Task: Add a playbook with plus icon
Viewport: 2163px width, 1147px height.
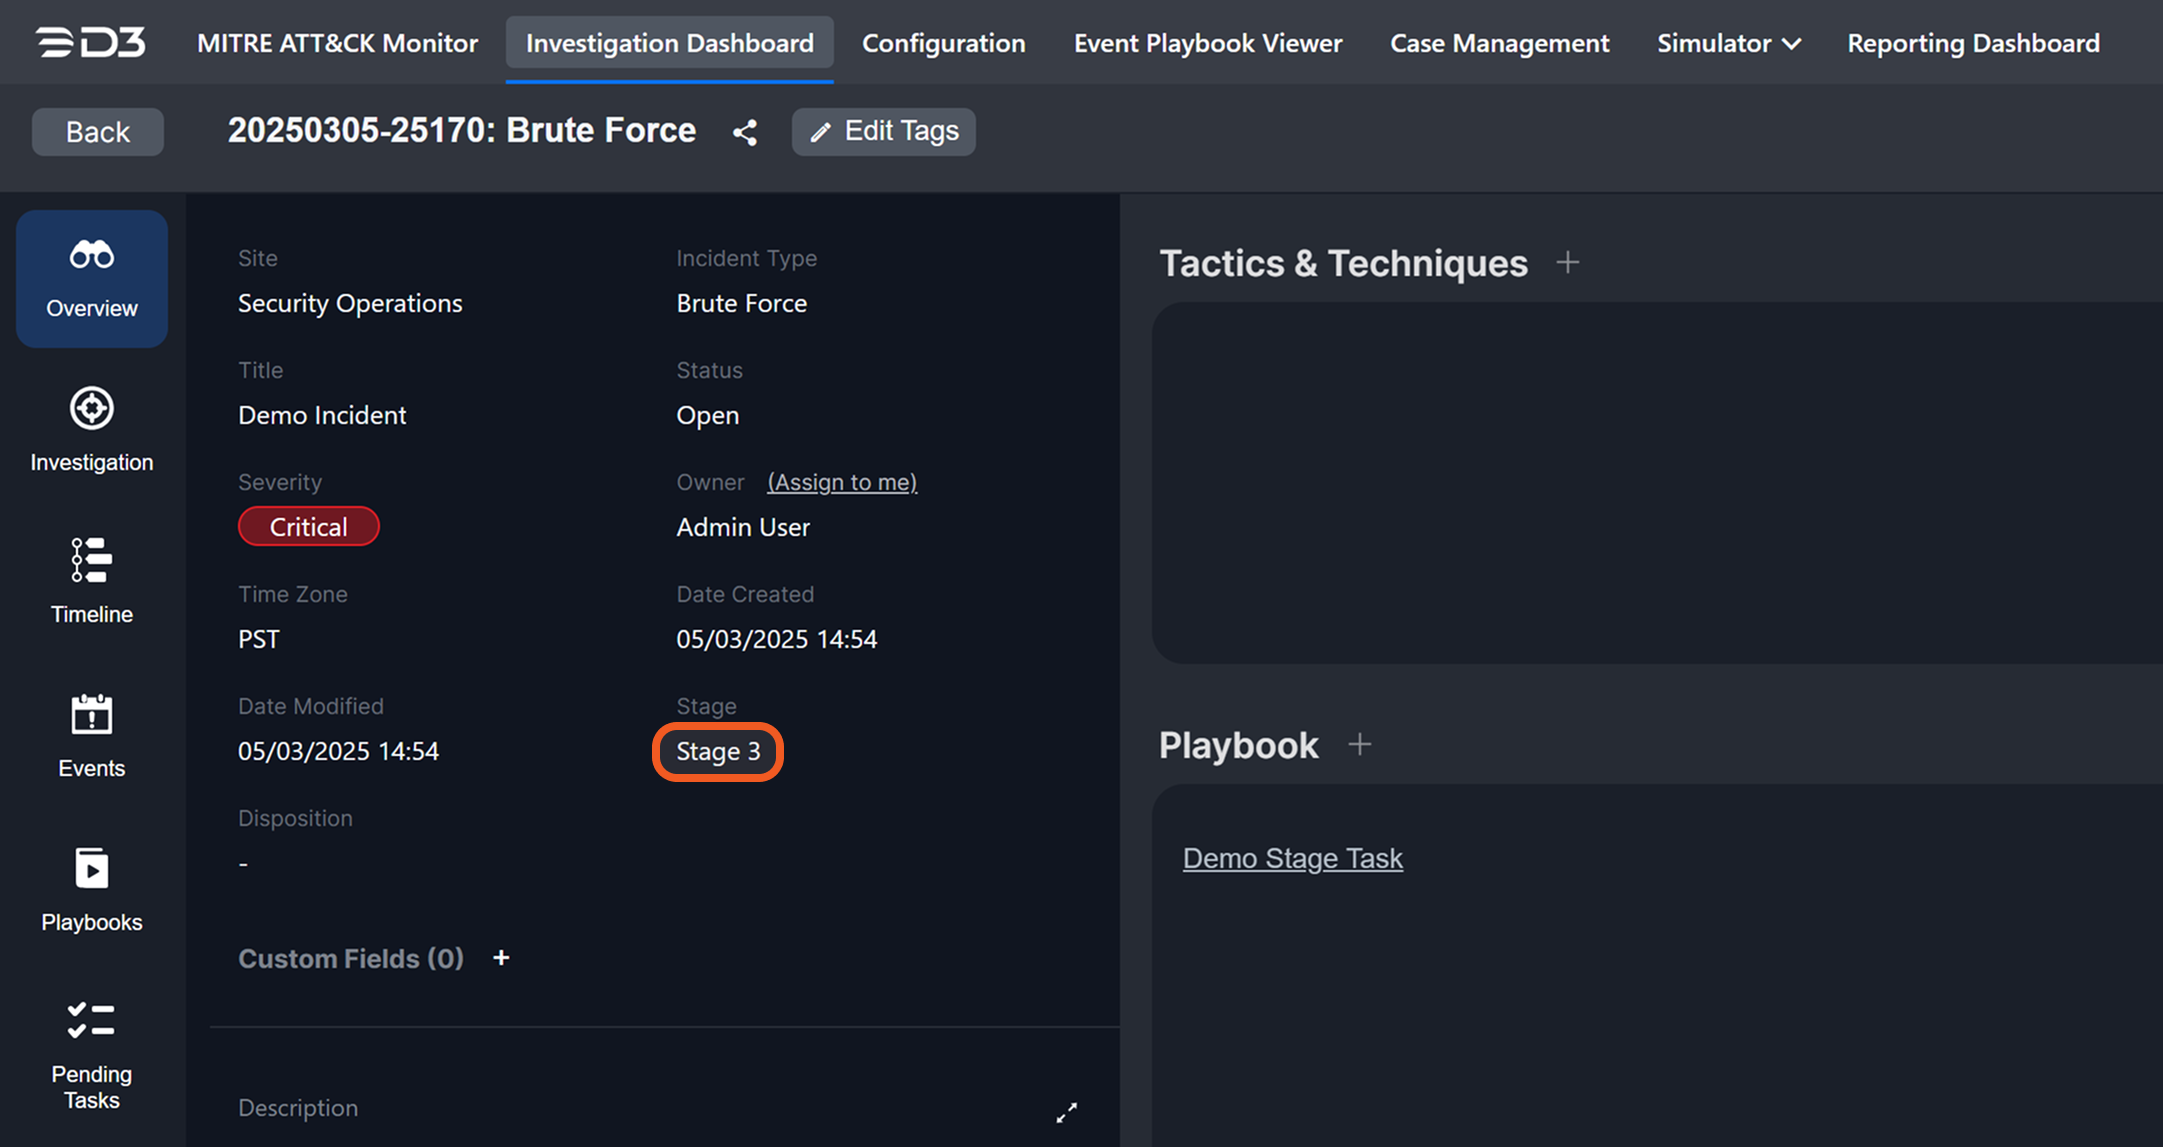Action: pyautogui.click(x=1359, y=745)
